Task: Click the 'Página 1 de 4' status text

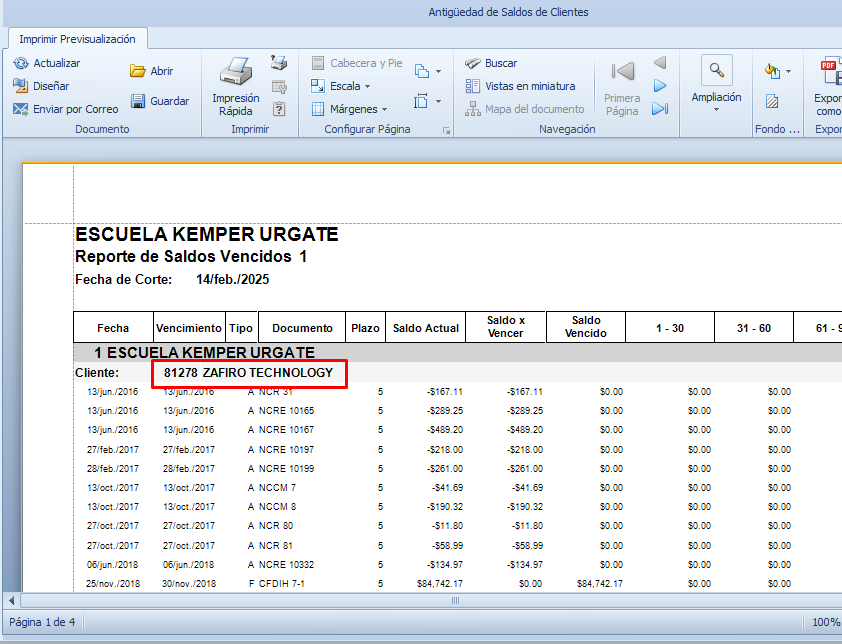Action: pos(42,622)
